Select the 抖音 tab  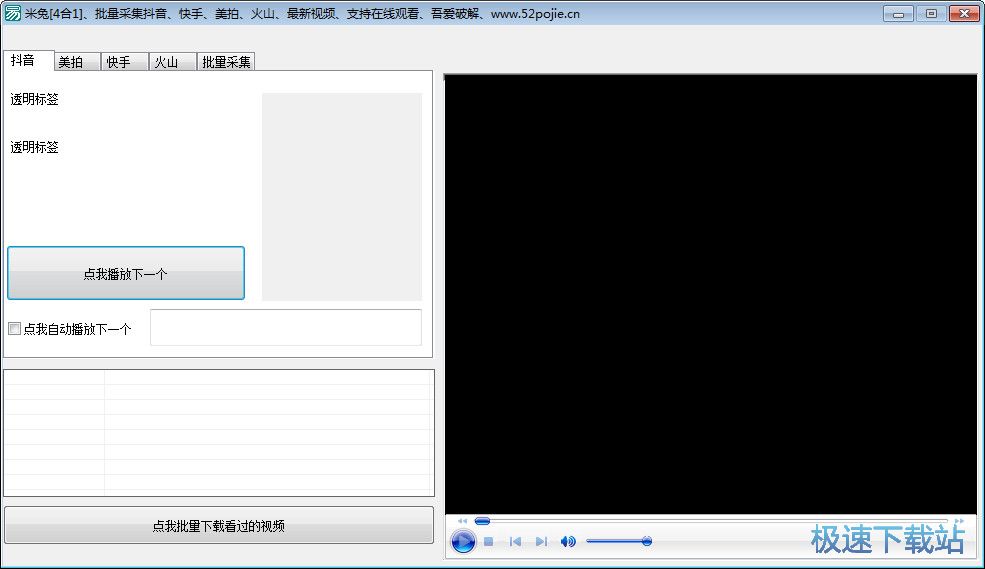coord(23,60)
